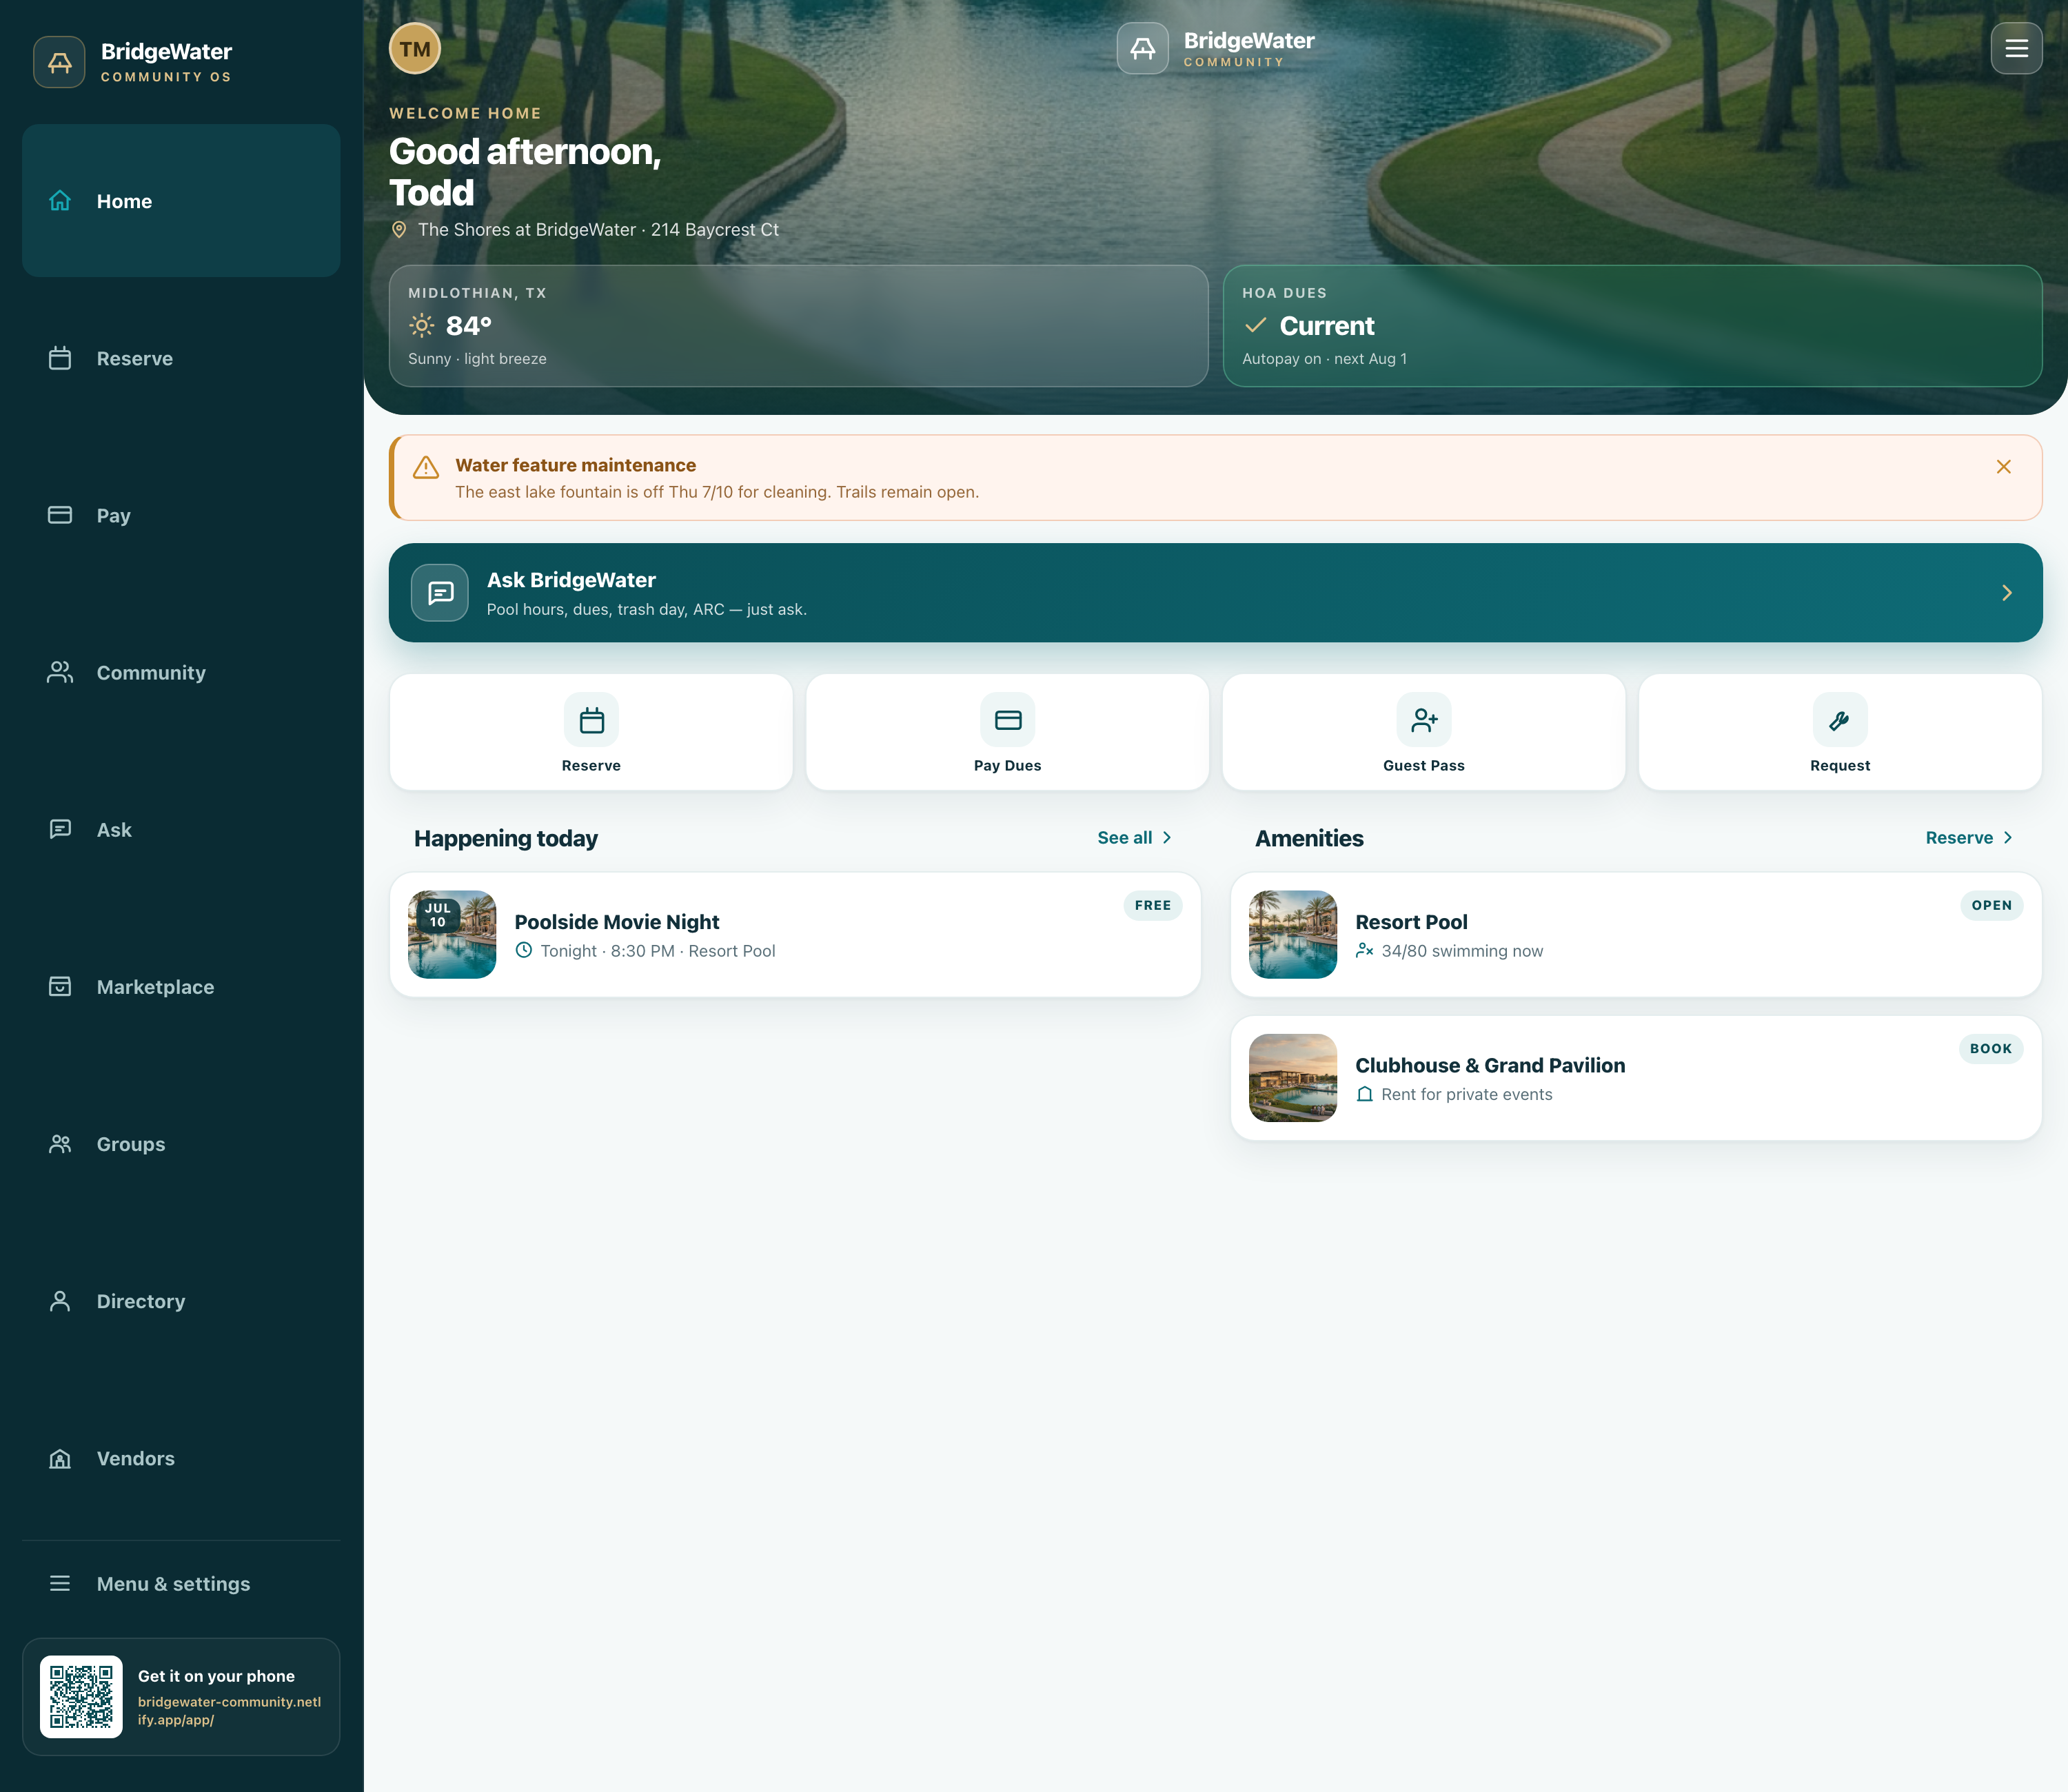Click the clock icon under Poolside Movie Night

tap(523, 950)
